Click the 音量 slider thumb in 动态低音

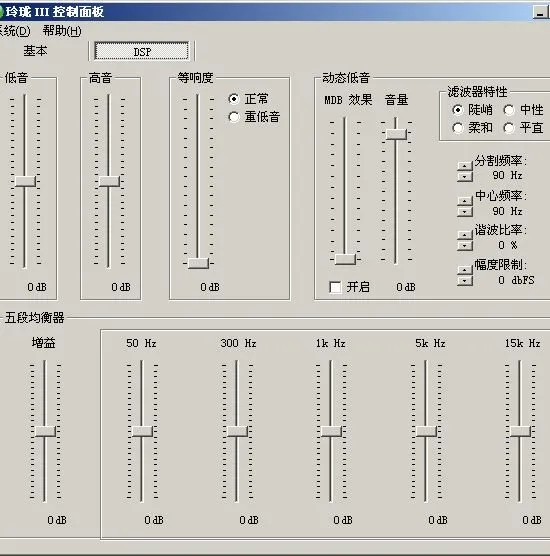tap(396, 134)
